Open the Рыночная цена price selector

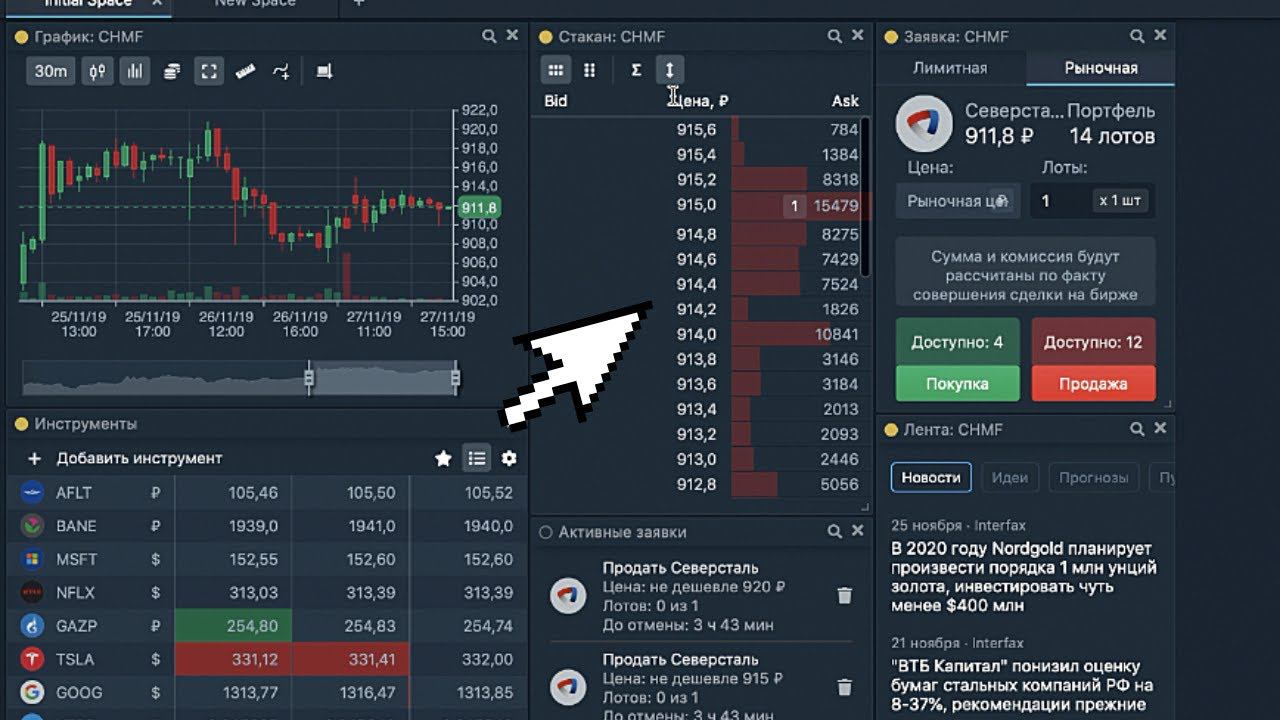tap(958, 201)
